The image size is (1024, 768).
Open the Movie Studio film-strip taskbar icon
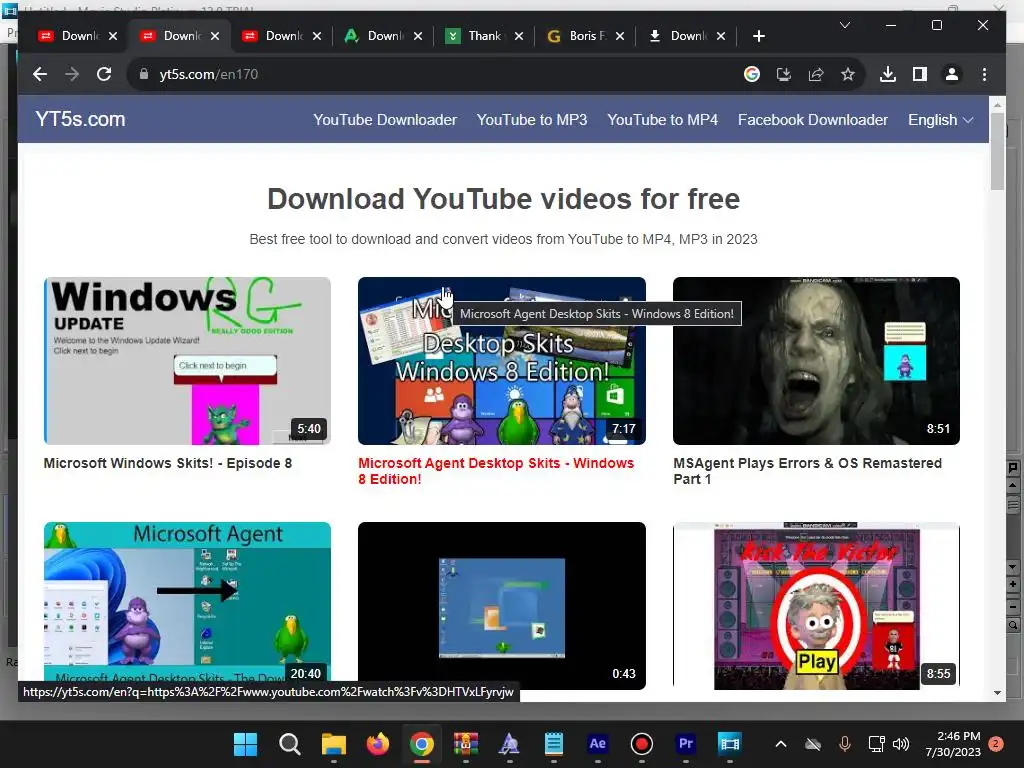[x=729, y=744]
